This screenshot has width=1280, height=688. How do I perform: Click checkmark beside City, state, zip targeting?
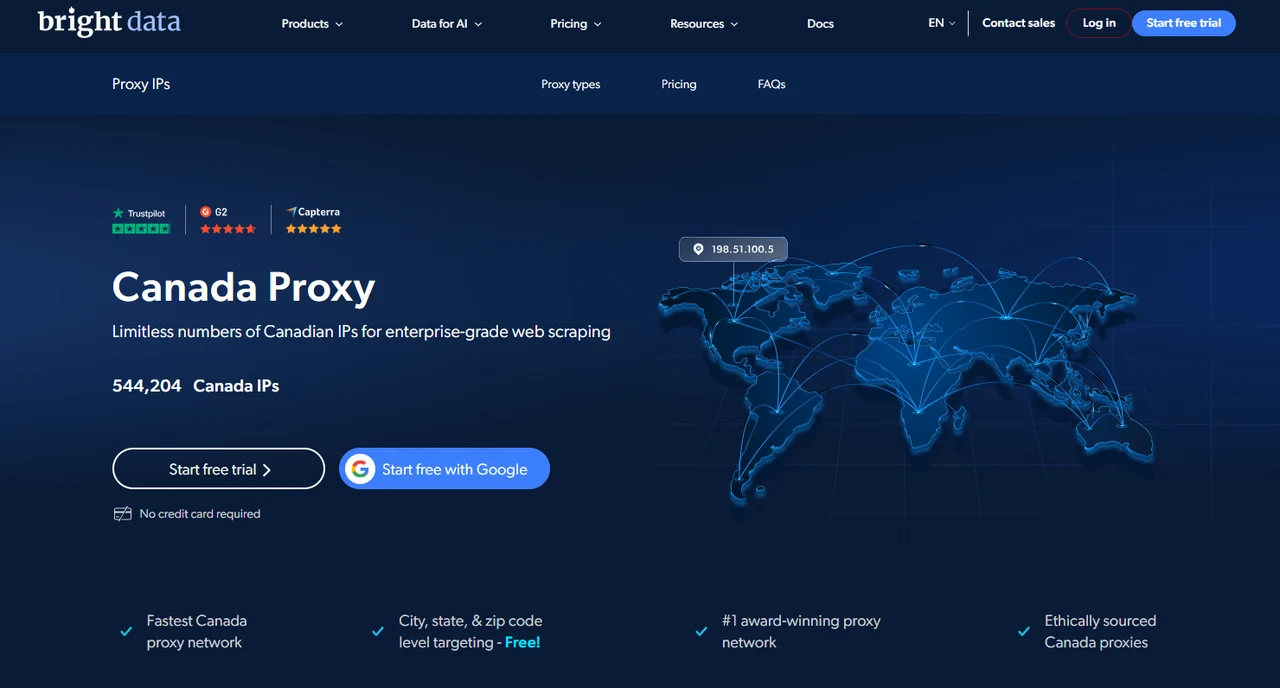[377, 632]
